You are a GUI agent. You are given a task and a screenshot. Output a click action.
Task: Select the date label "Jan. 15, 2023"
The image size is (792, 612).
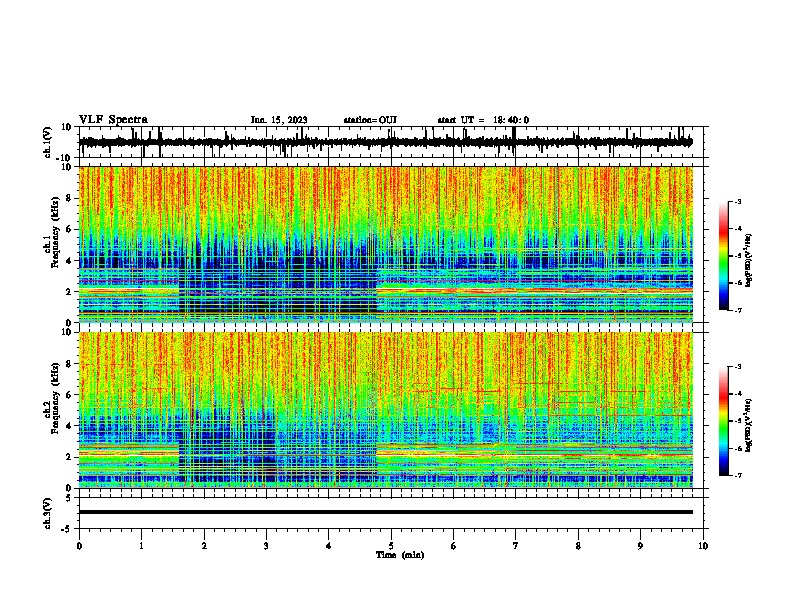click(279, 120)
